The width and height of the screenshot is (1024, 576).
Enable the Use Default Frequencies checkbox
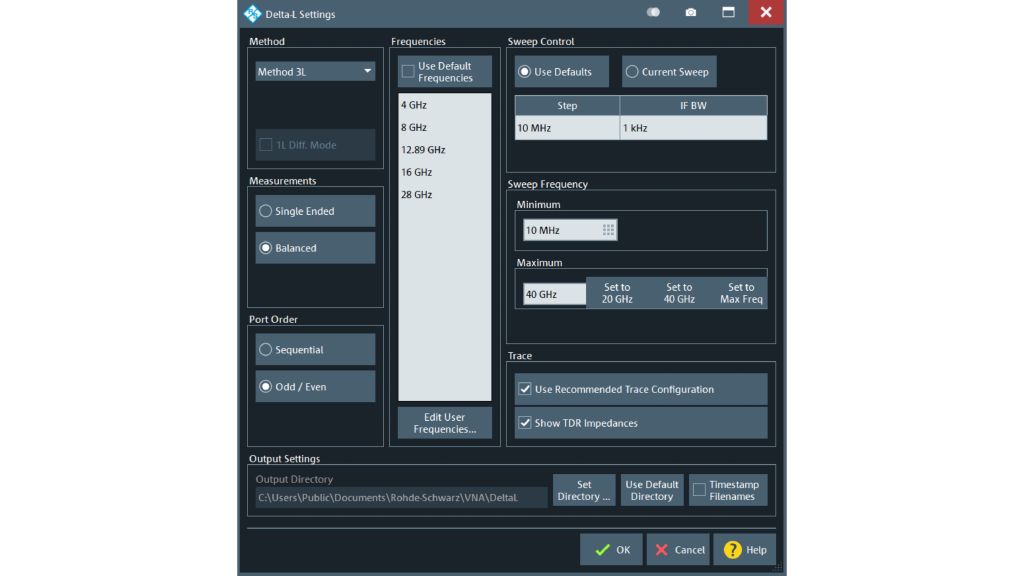pyautogui.click(x=408, y=71)
